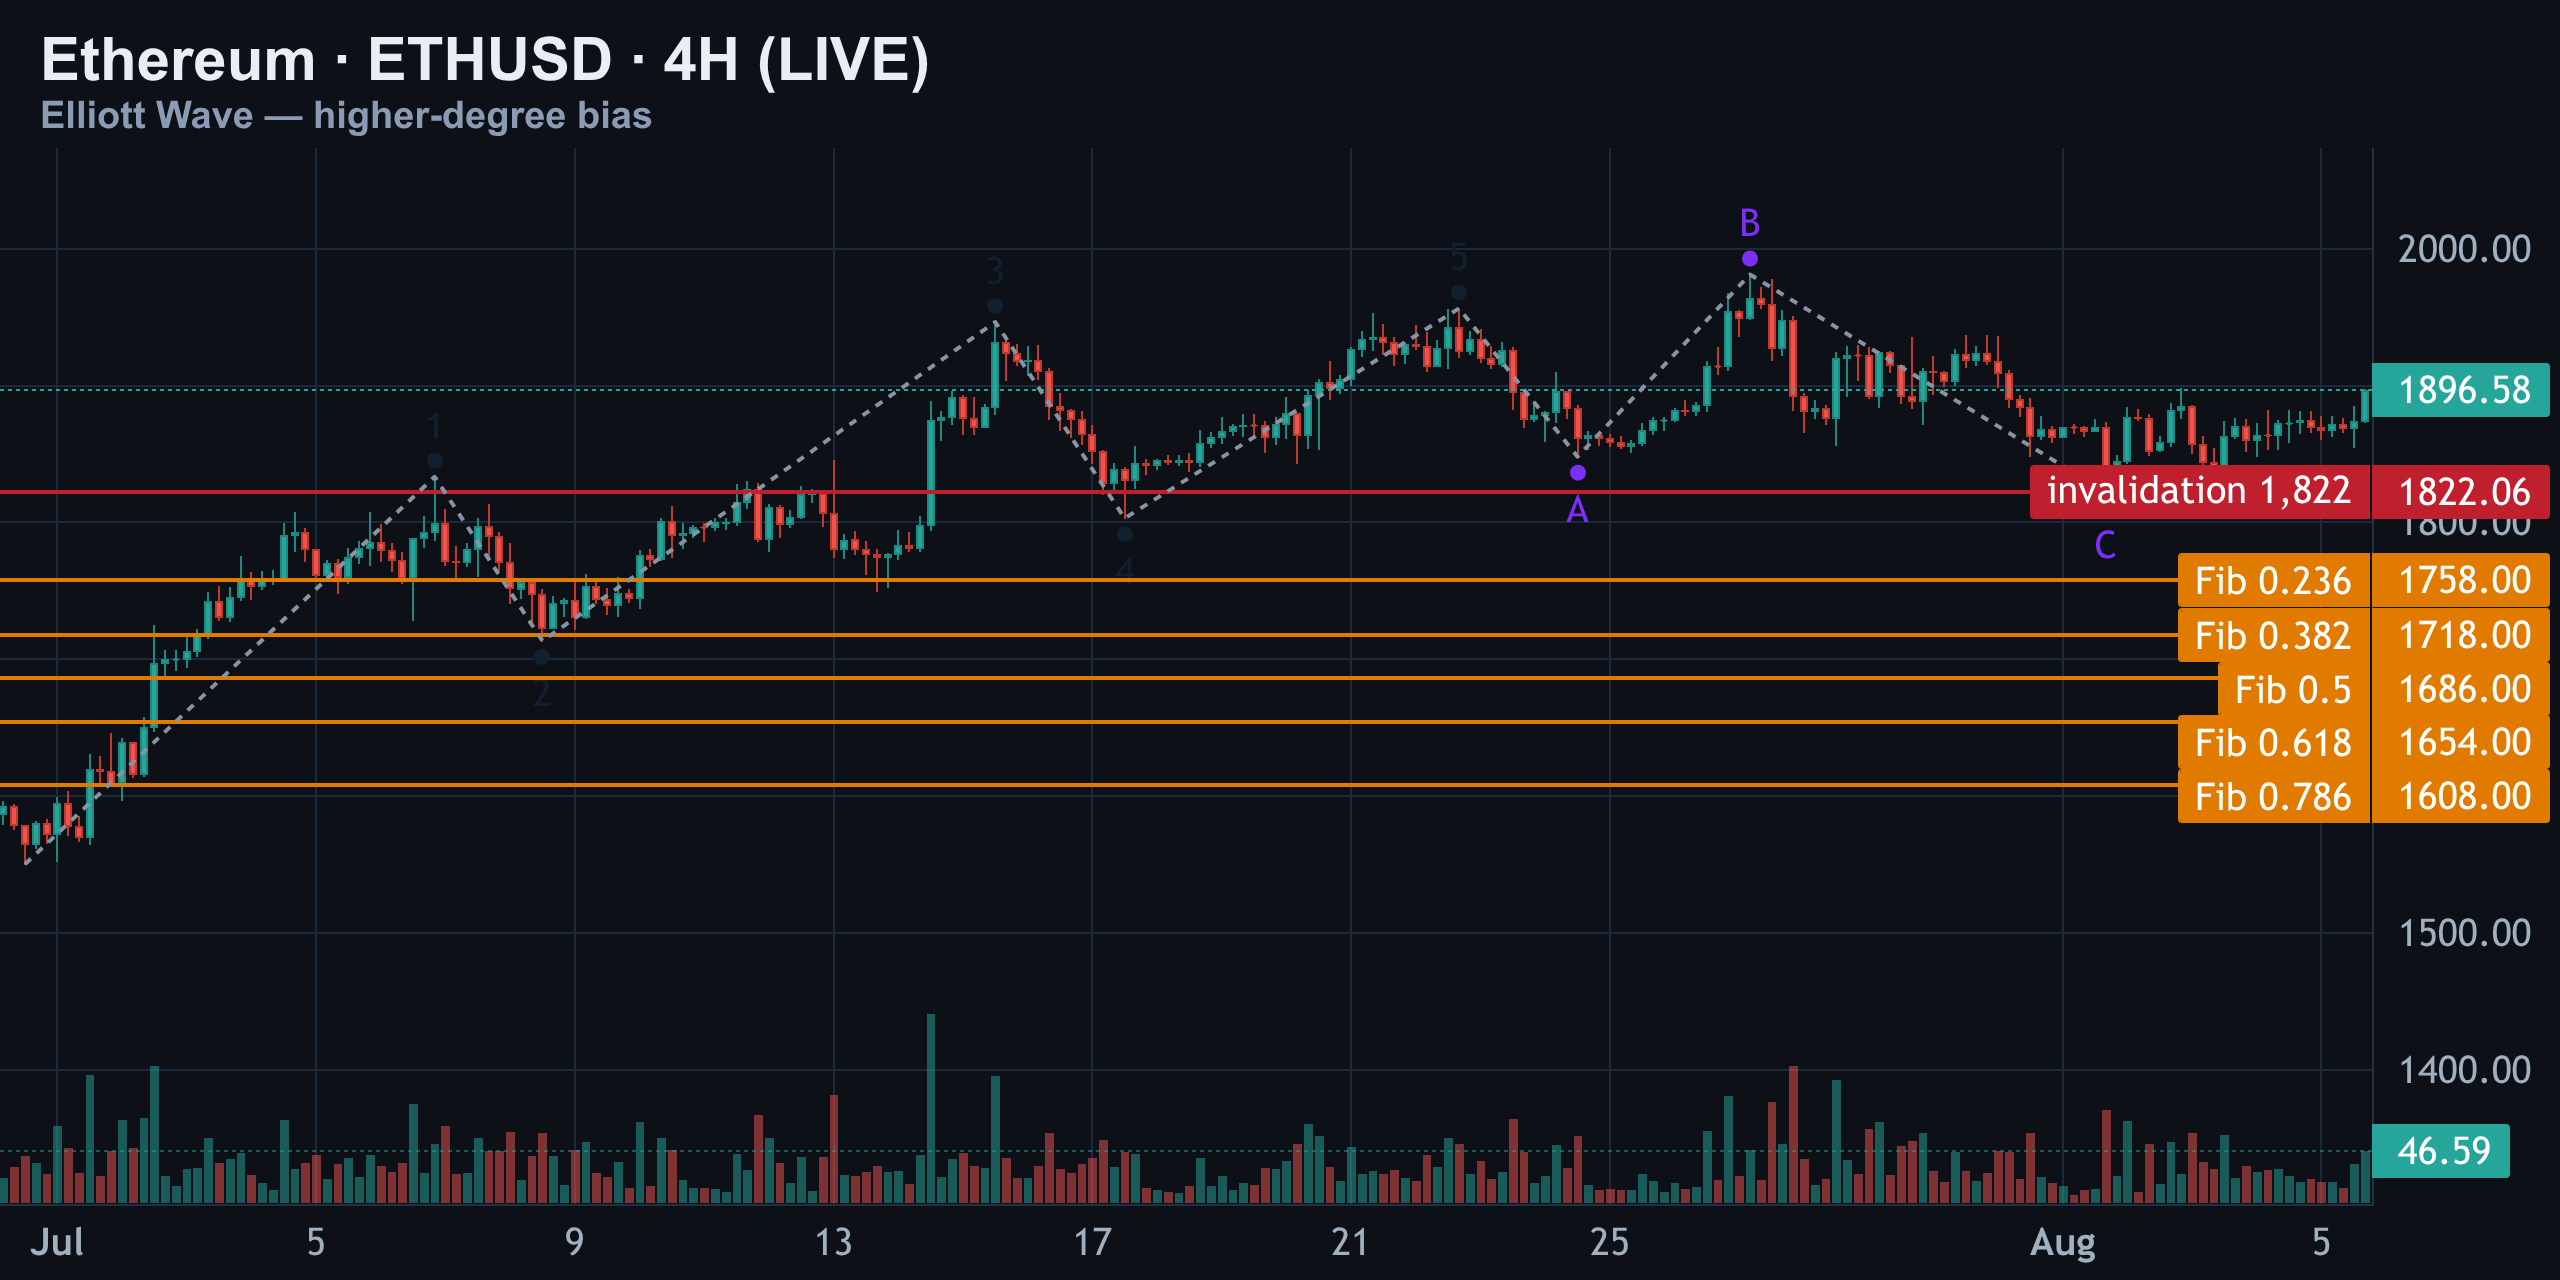Image resolution: width=2560 pixels, height=1280 pixels.
Task: Select the 25 date label on the time axis
Action: coord(1609,1242)
